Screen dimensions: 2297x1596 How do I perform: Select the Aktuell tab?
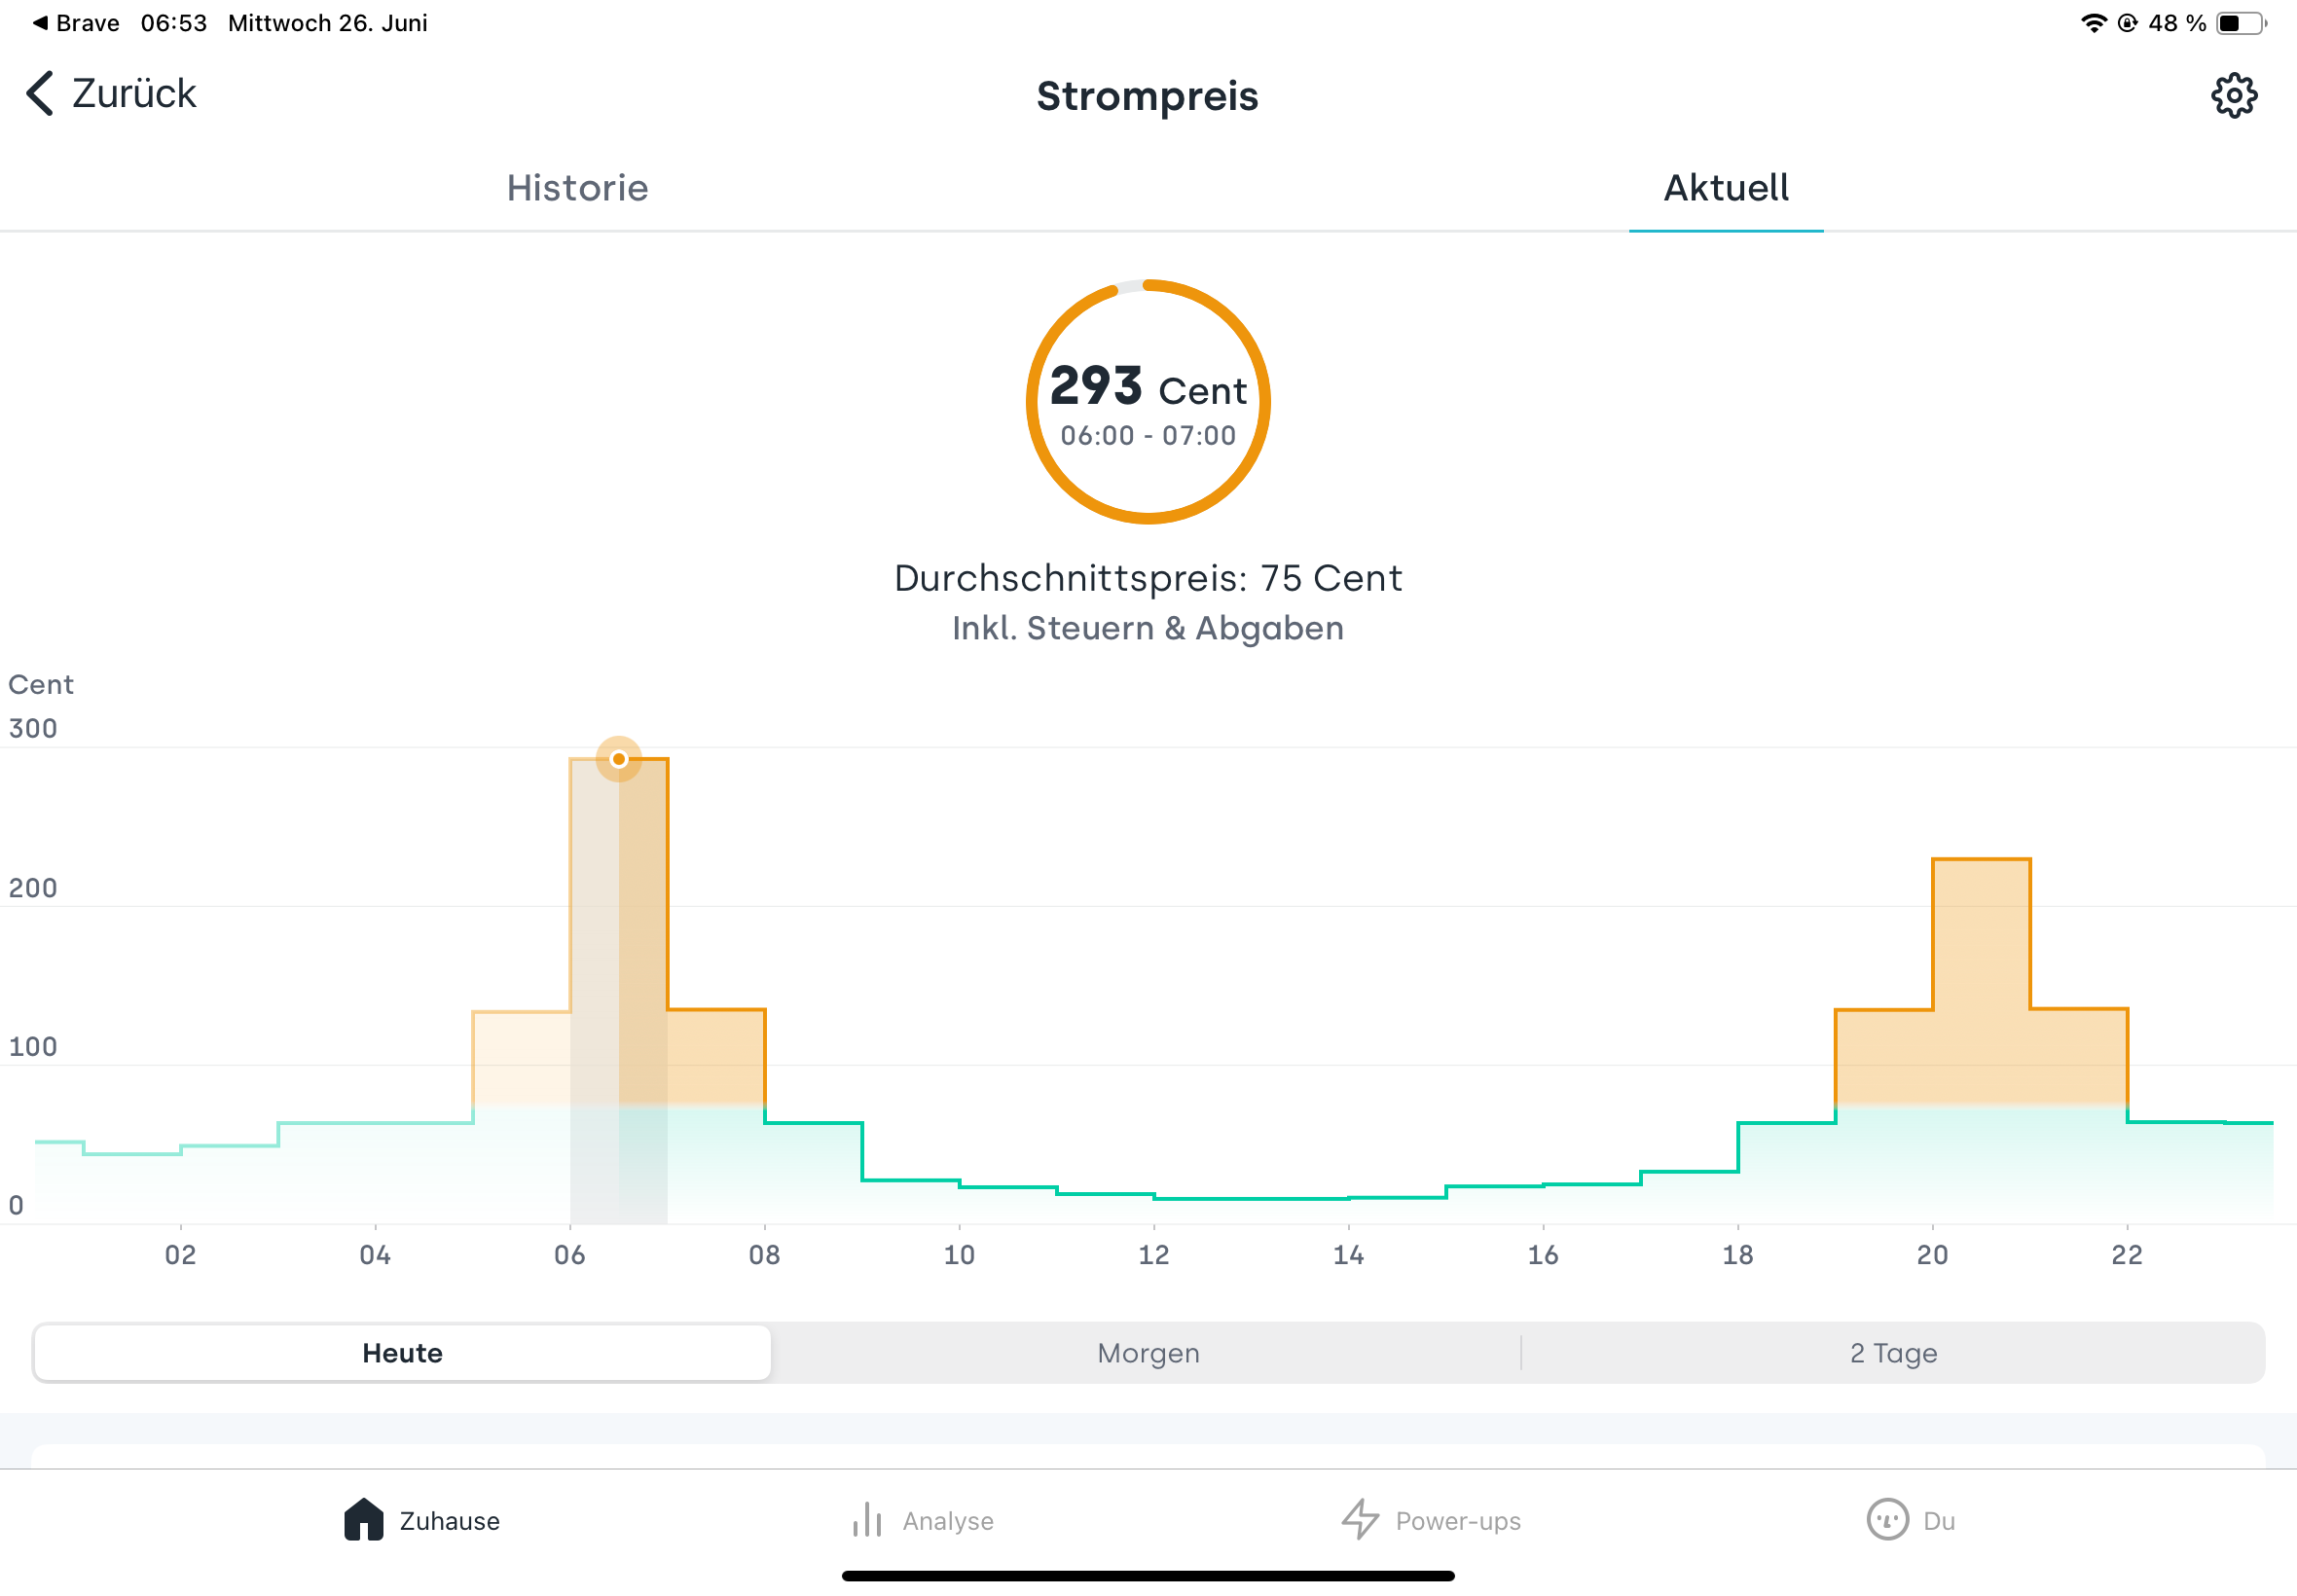[1725, 188]
